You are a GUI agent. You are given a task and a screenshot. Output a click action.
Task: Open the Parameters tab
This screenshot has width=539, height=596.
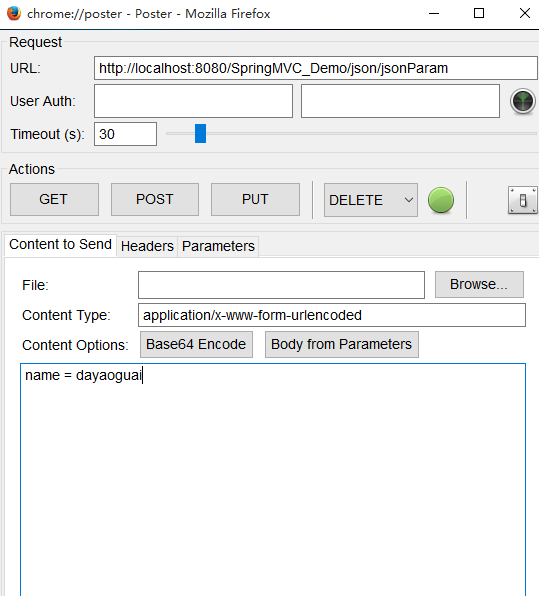coord(218,246)
